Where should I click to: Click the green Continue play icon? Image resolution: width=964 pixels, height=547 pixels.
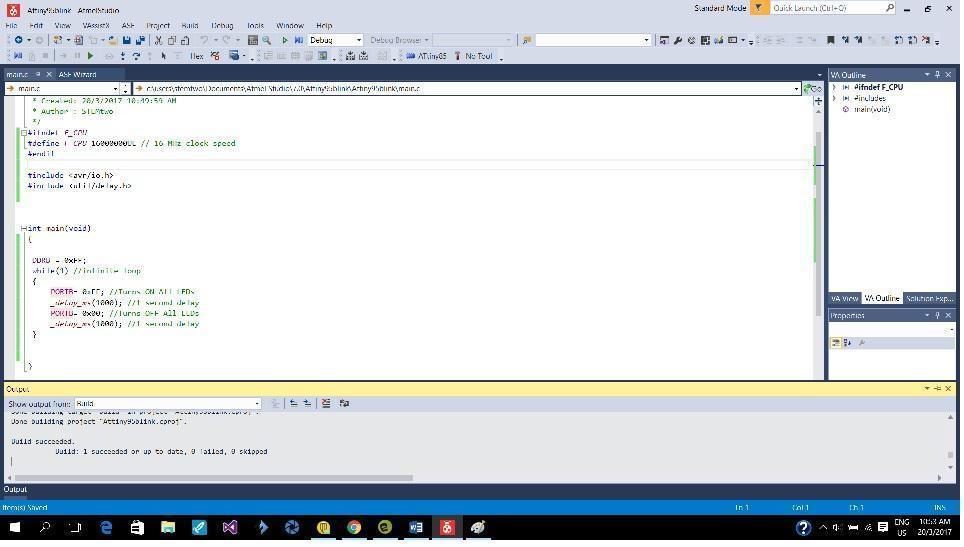(90, 56)
